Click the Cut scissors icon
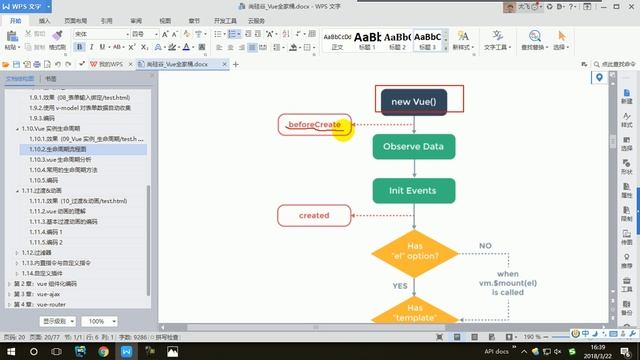The width and height of the screenshot is (640, 360). (x=28, y=34)
